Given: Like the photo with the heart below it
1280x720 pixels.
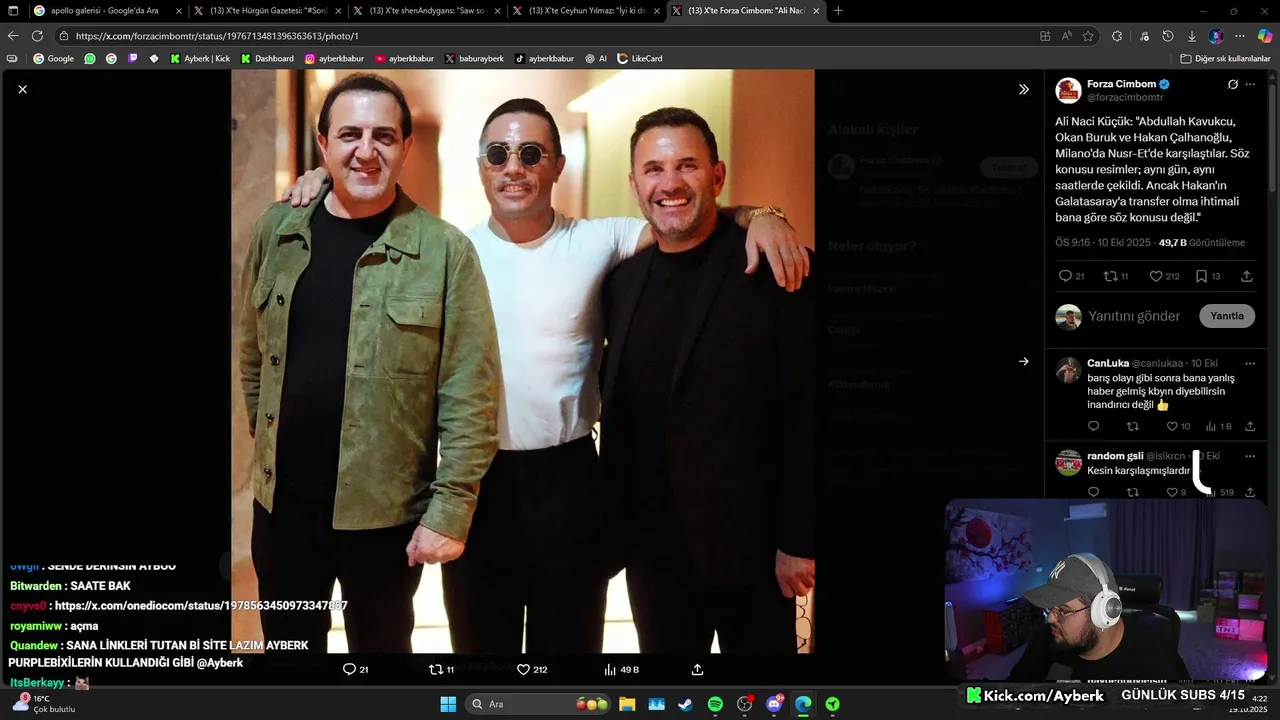Looking at the screenshot, I should 523,669.
